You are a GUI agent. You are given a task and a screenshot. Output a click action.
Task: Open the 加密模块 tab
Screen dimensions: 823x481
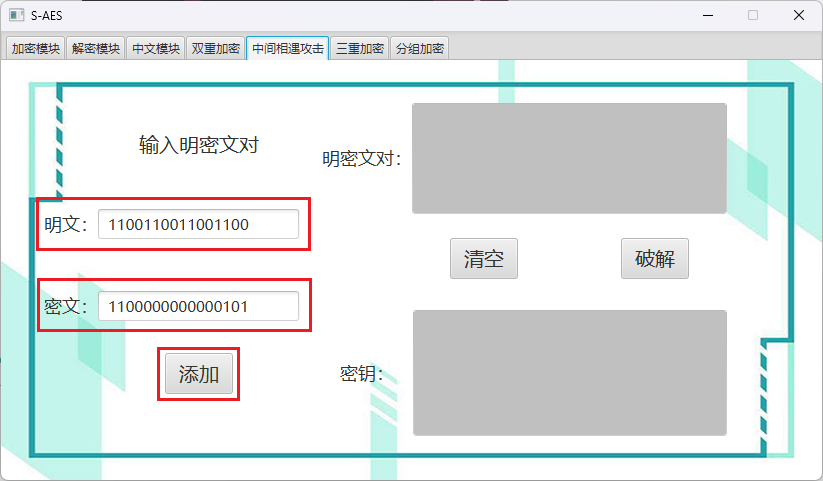point(35,48)
